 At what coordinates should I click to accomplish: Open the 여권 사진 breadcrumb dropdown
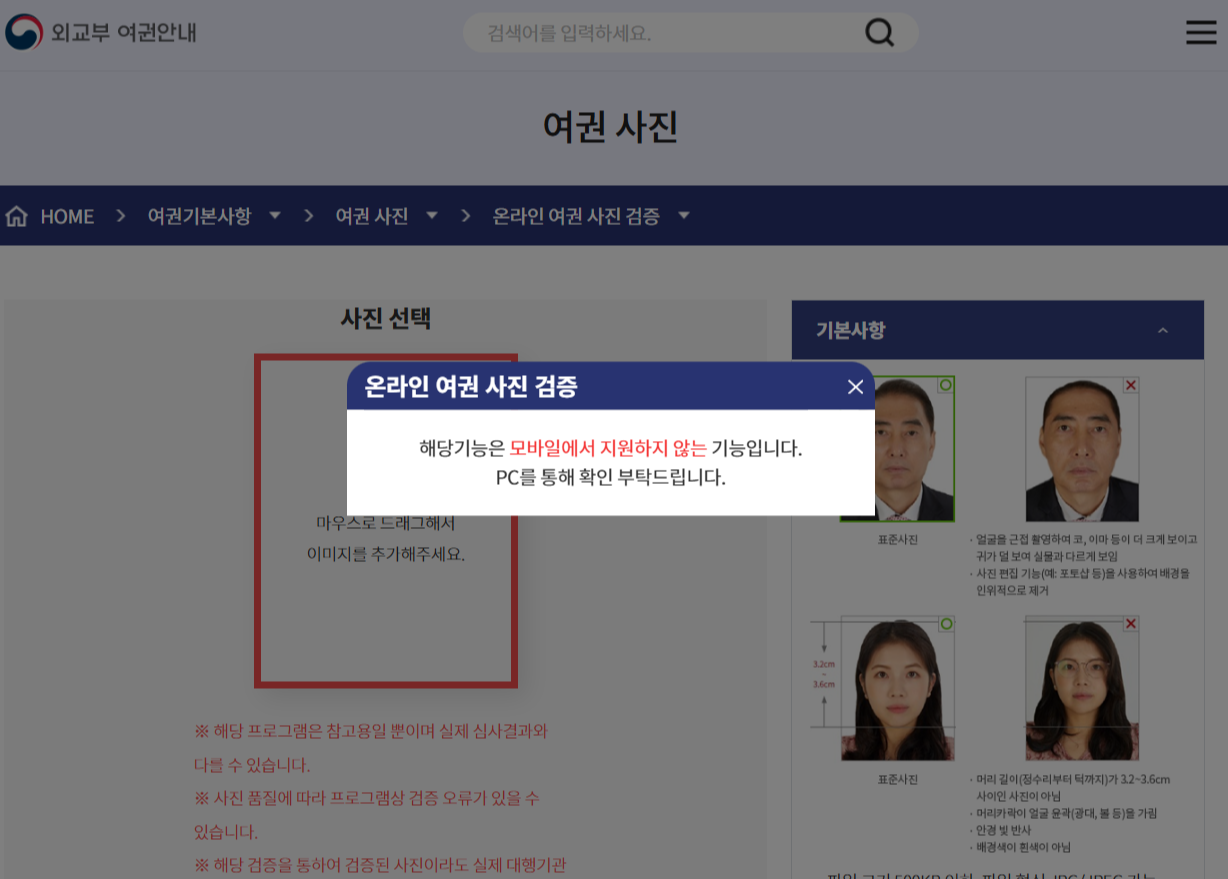(431, 215)
